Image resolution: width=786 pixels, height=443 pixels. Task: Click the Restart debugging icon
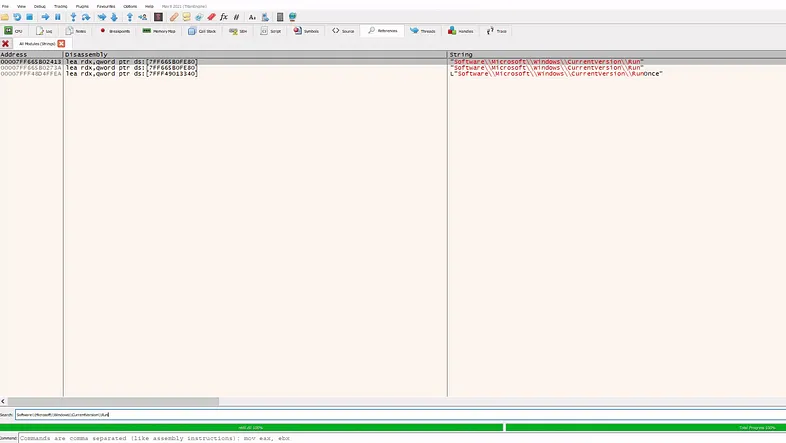pyautogui.click(x=17, y=17)
